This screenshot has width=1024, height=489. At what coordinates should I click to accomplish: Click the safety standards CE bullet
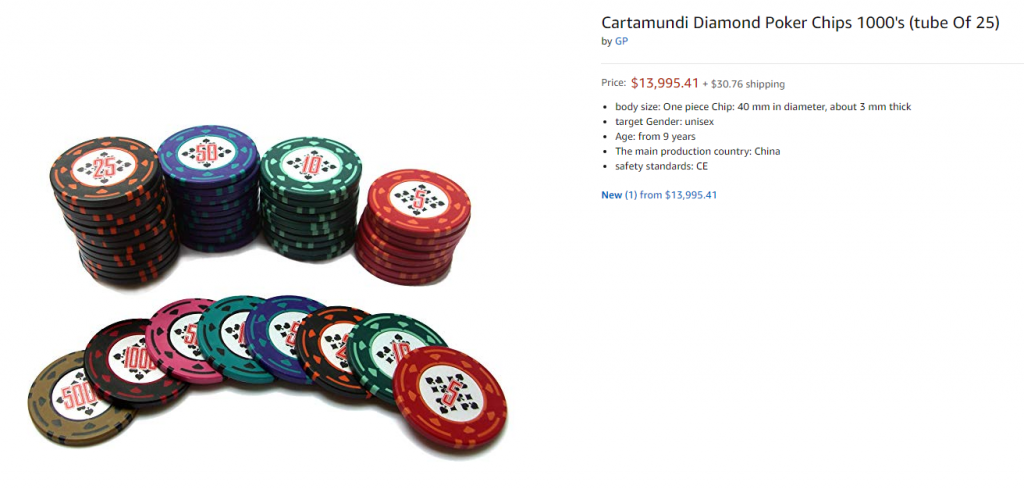661,167
